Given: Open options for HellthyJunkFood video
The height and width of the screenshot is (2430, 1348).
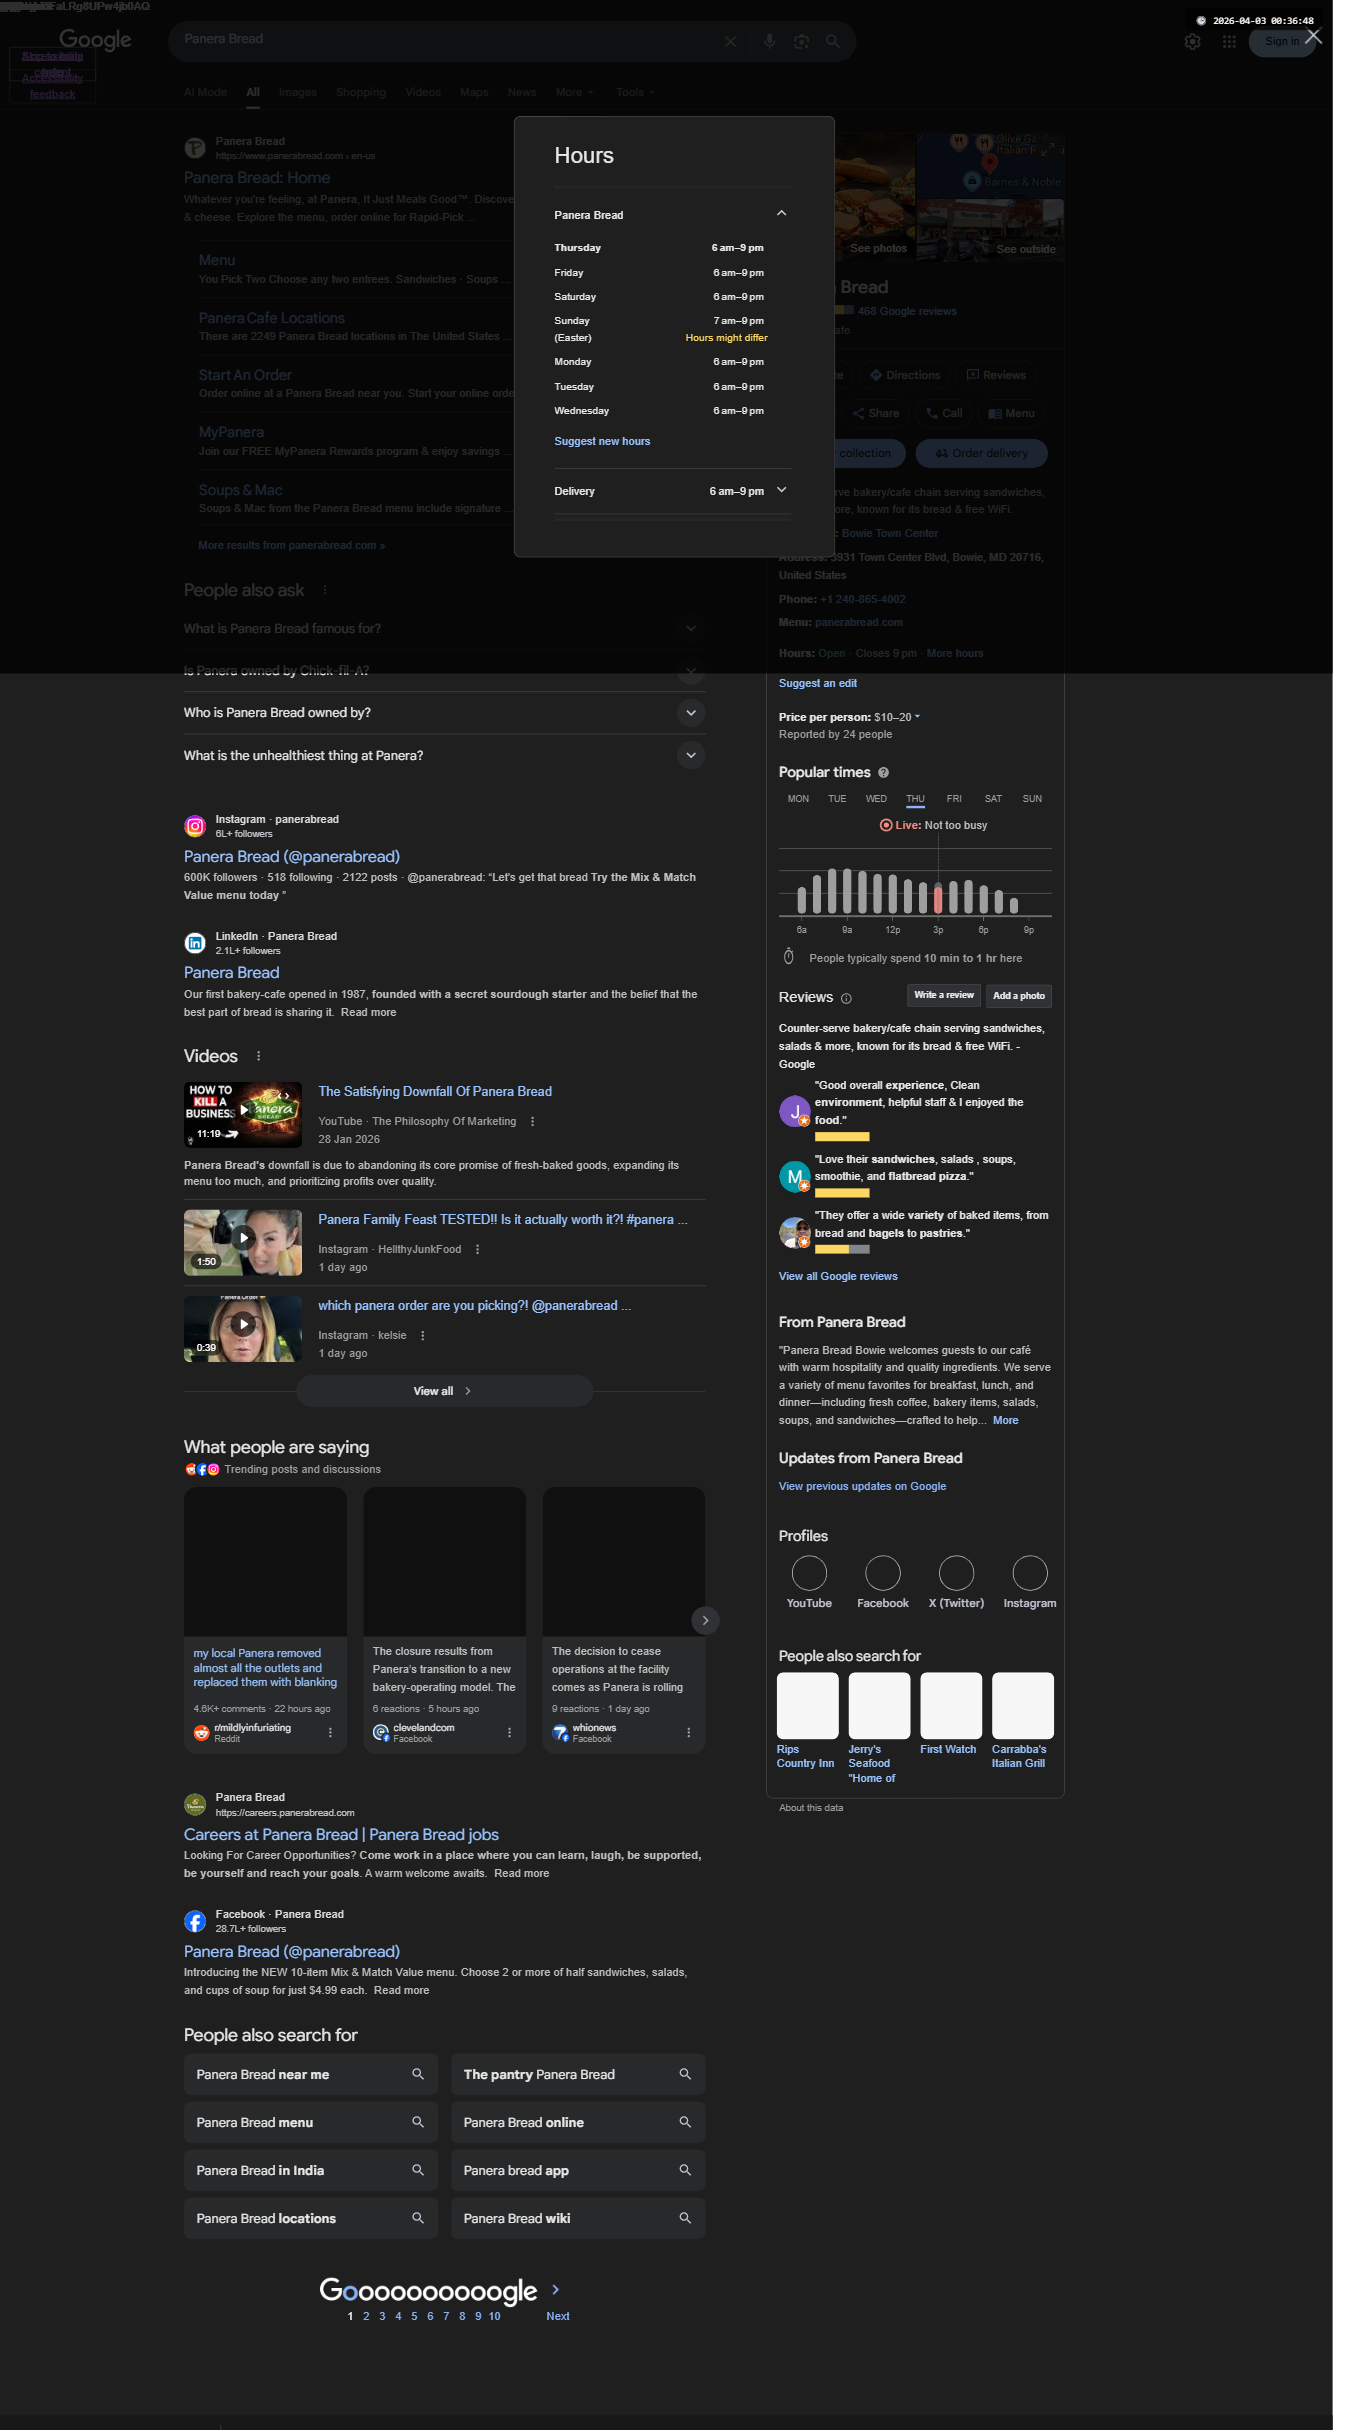Looking at the screenshot, I should click(477, 1249).
